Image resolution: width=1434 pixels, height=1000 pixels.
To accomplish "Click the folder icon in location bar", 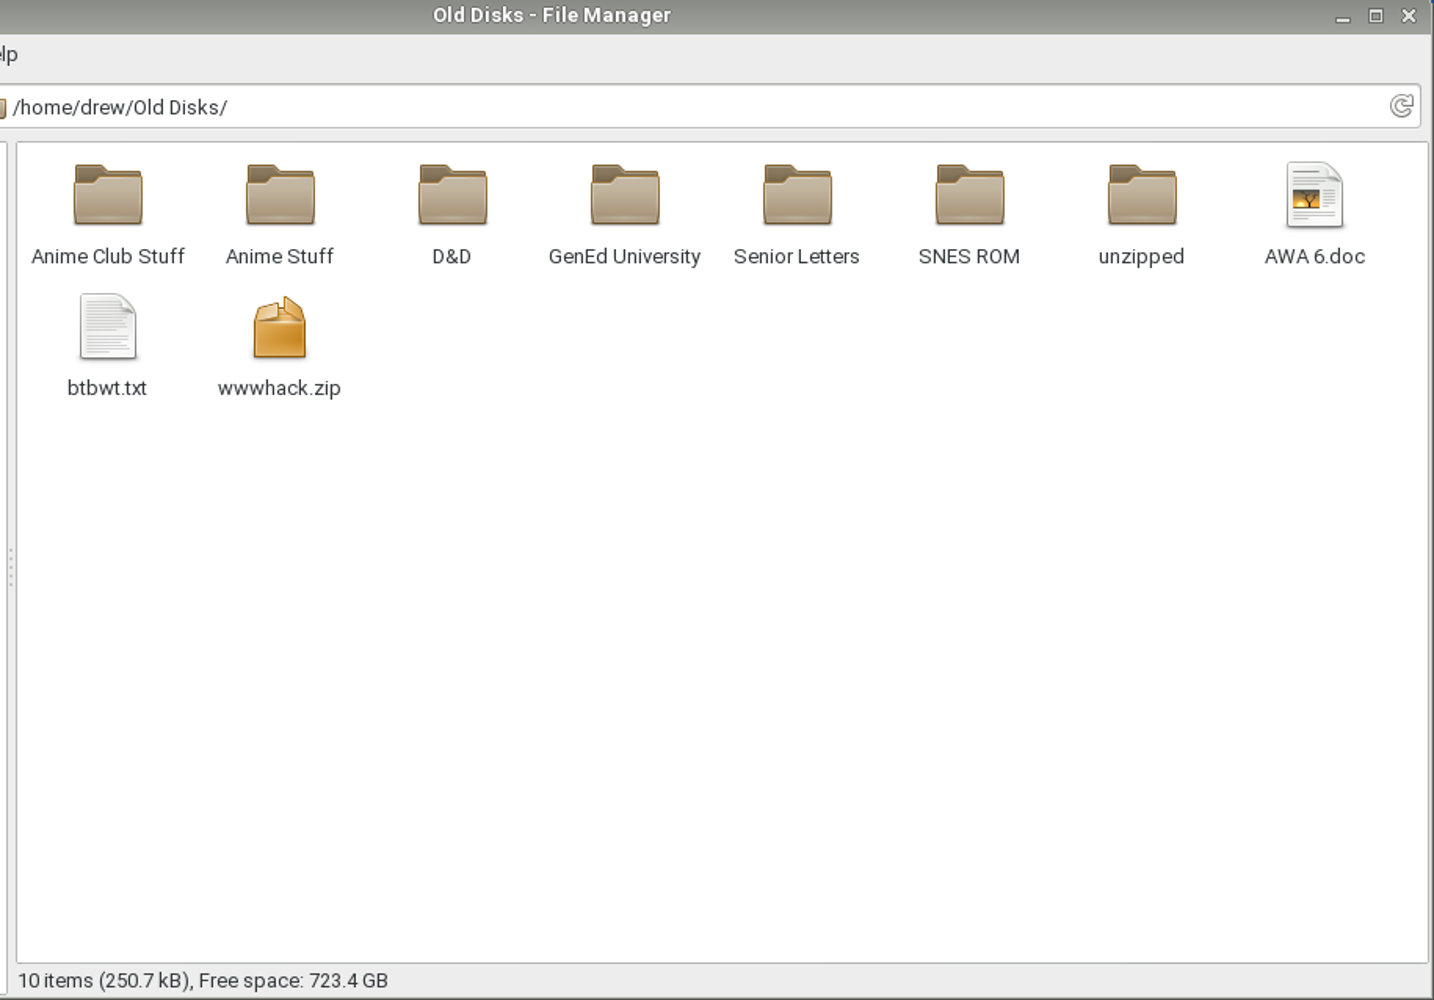I will pos(3,107).
